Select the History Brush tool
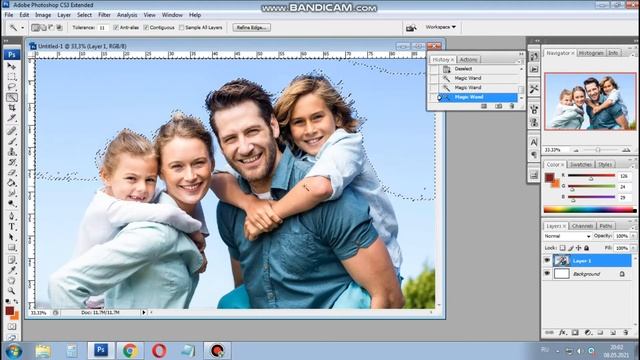Image resolution: width=640 pixels, height=360 pixels. click(x=12, y=162)
